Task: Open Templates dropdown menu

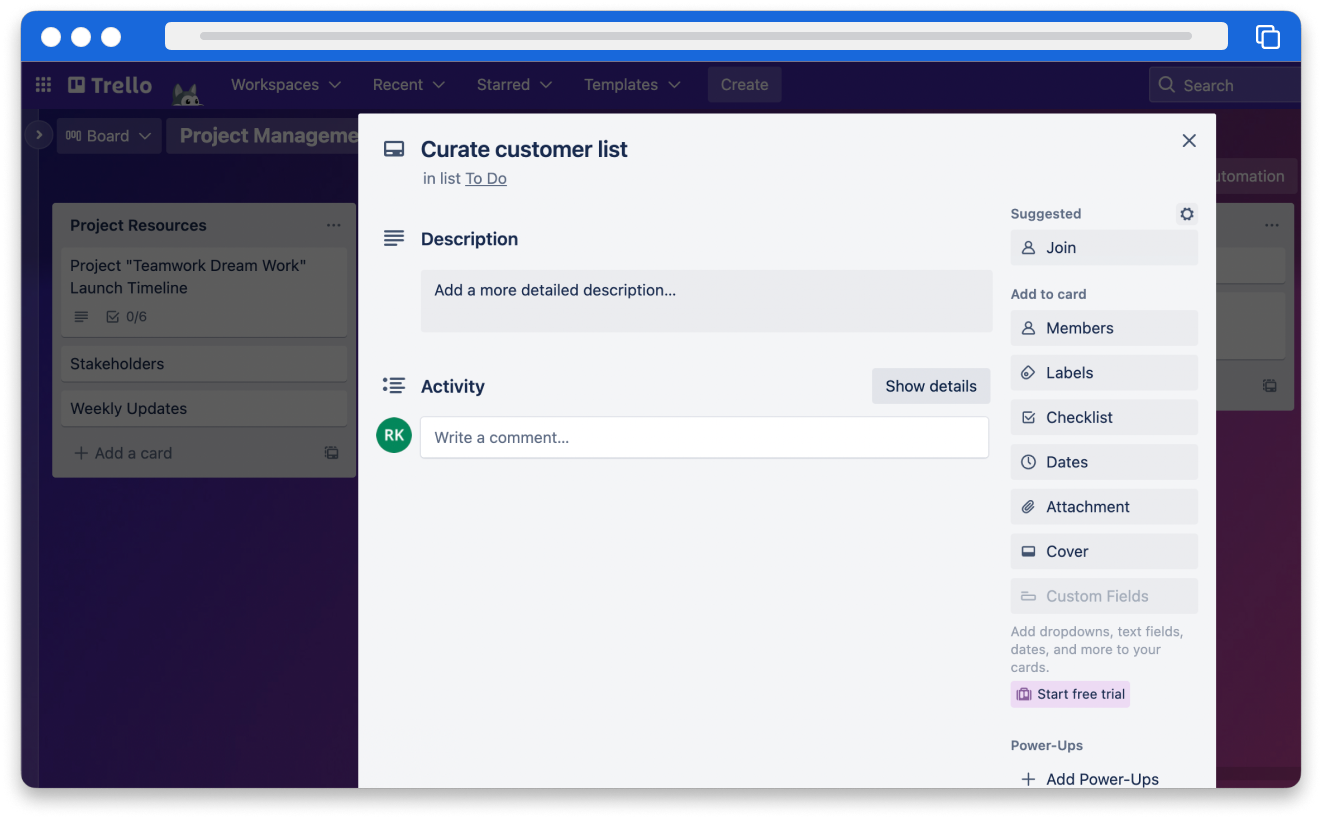Action: click(x=632, y=85)
